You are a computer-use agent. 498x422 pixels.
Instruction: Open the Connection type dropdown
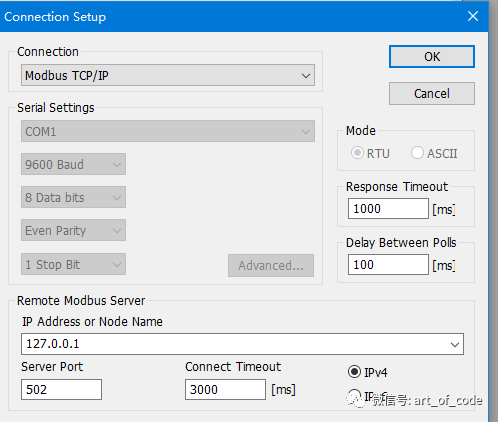168,75
